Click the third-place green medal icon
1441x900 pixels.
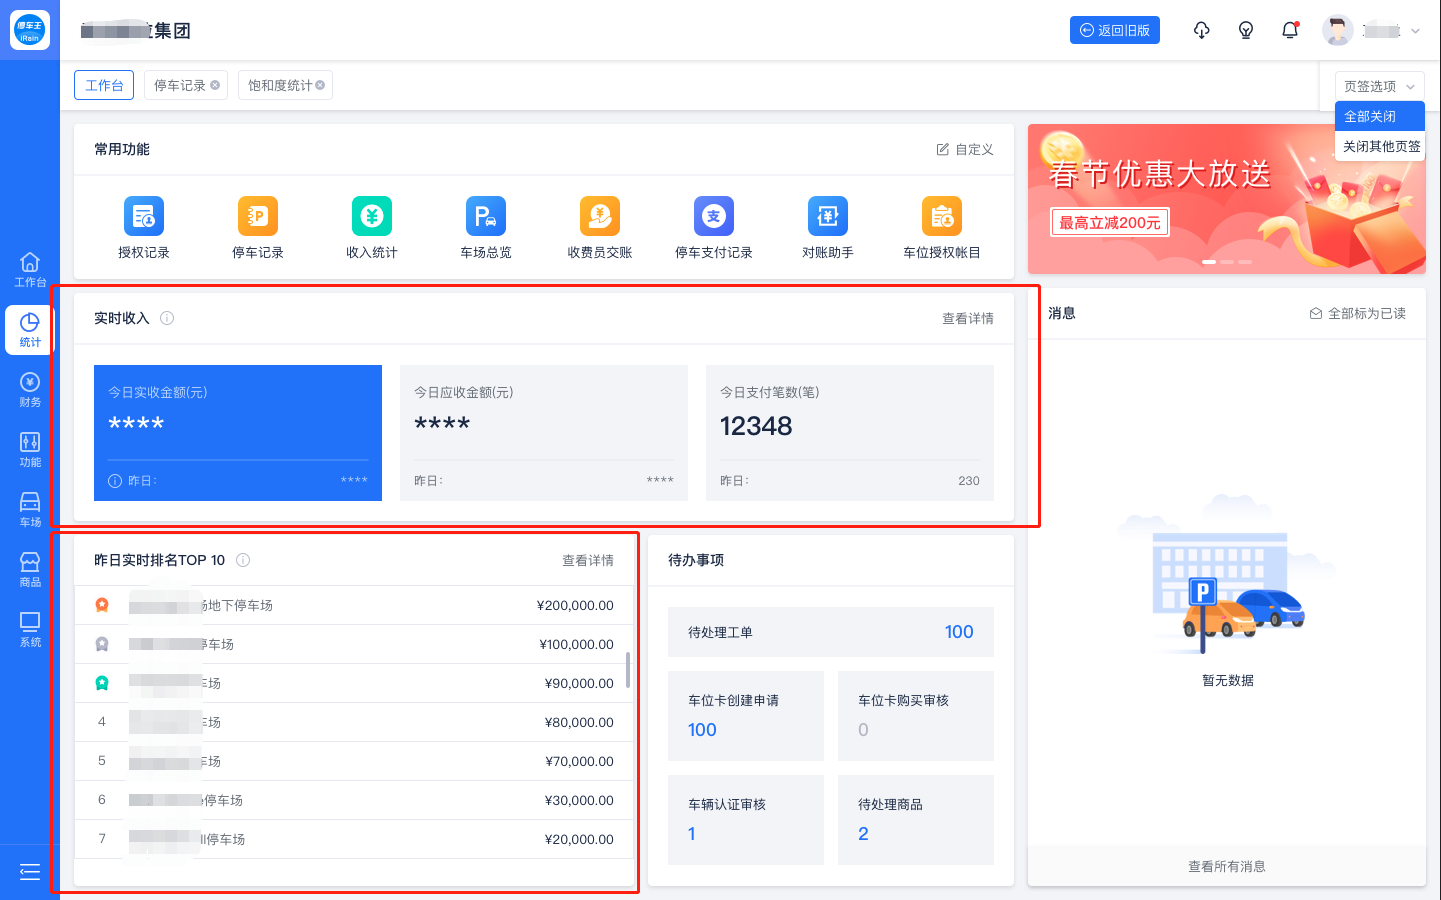(x=102, y=683)
